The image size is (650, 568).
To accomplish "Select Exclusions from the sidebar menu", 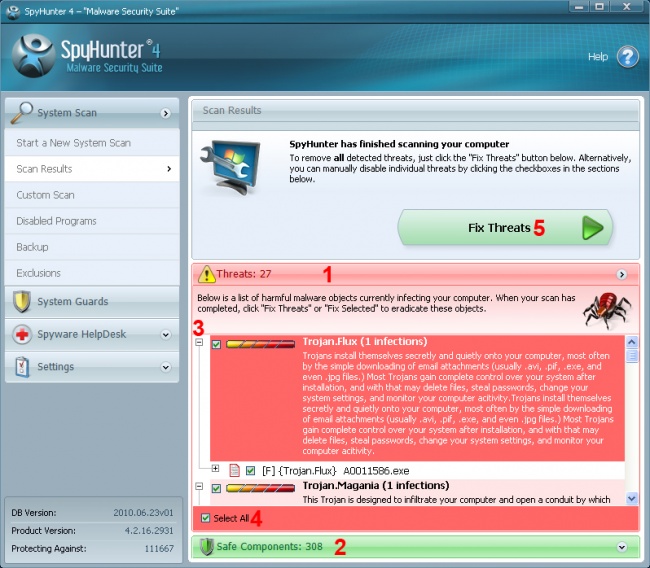I will pyautogui.click(x=39, y=273).
